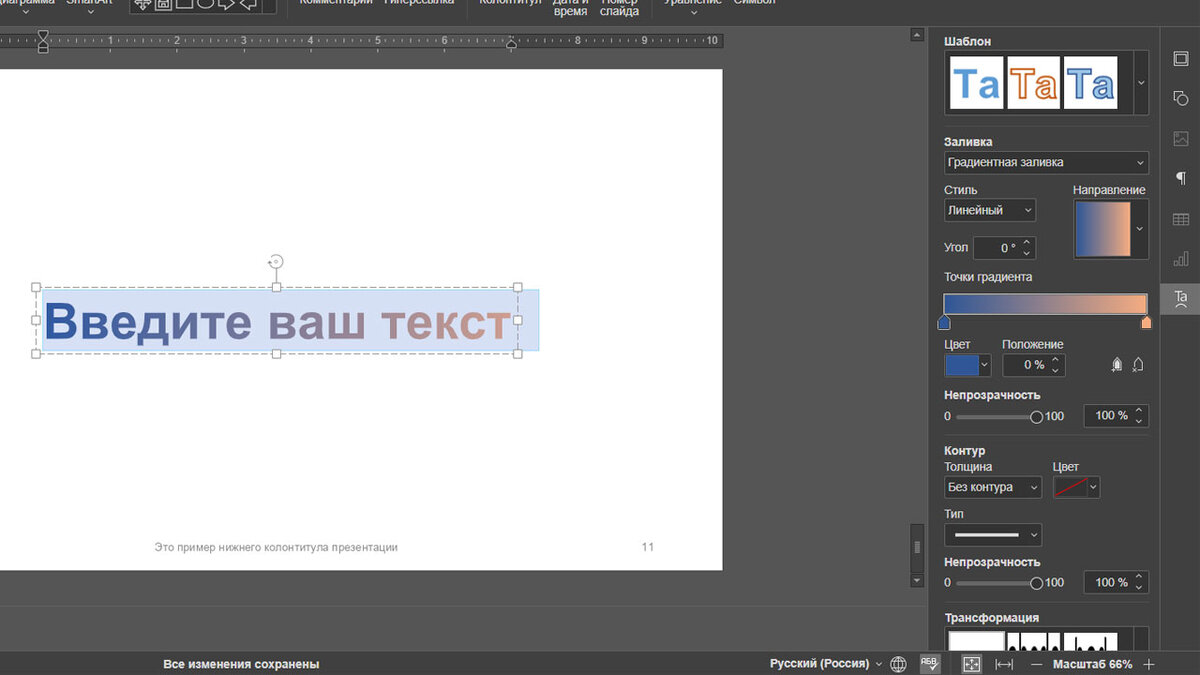Click the Положение 0 % input field

point(1026,365)
